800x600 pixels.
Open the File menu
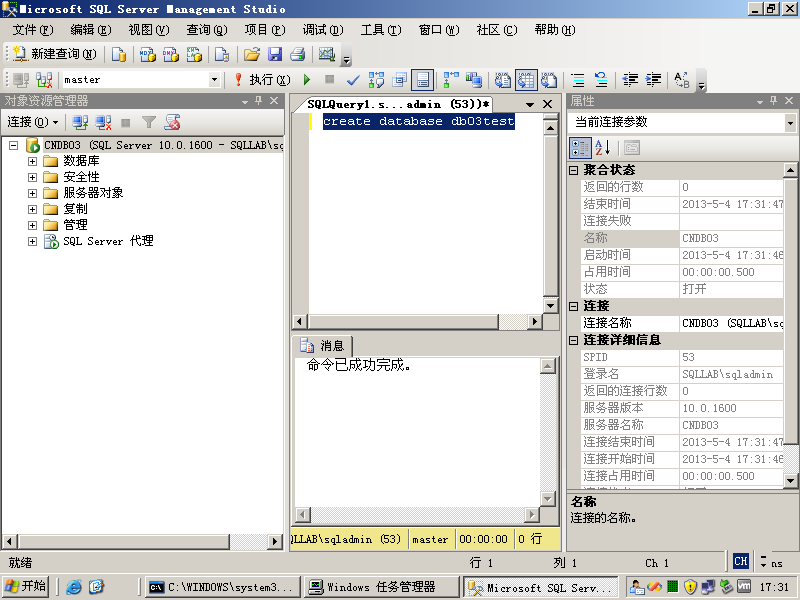pyautogui.click(x=33, y=30)
